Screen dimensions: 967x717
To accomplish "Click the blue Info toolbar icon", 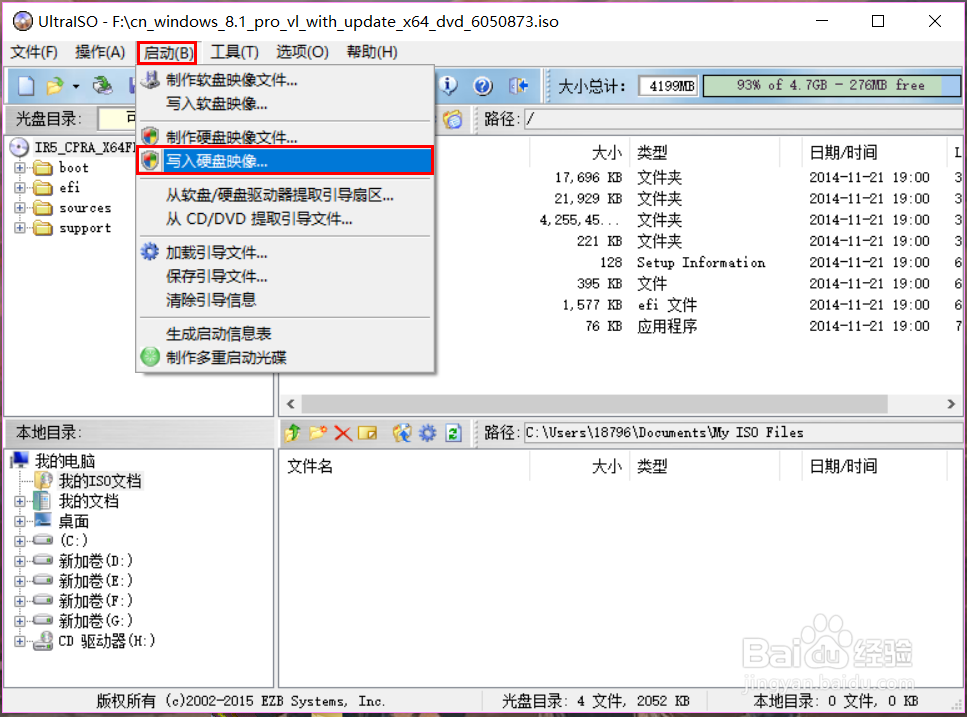I will (449, 86).
